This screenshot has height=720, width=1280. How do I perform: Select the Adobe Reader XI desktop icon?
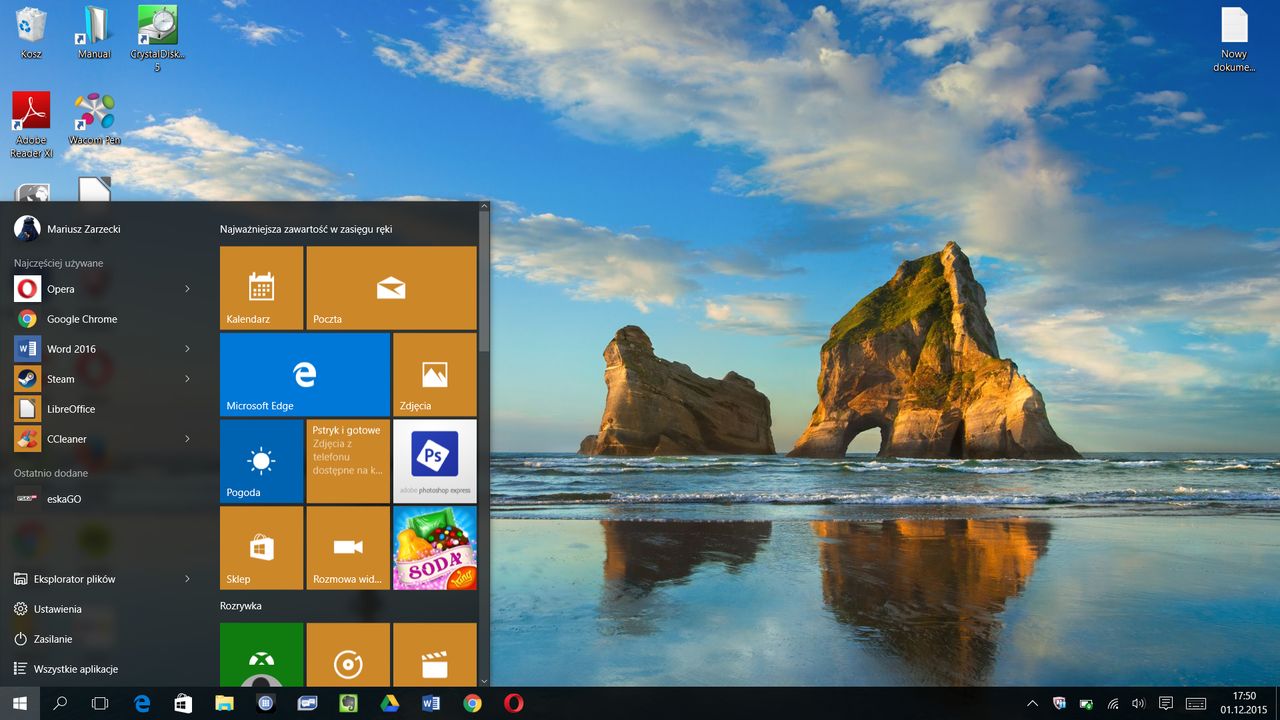(31, 125)
